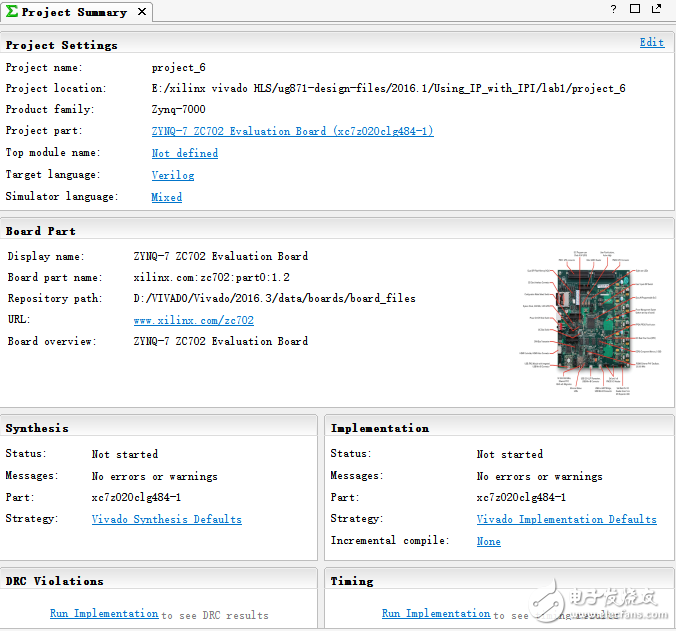Click the Implementation section header
676x631 pixels.
coord(380,428)
